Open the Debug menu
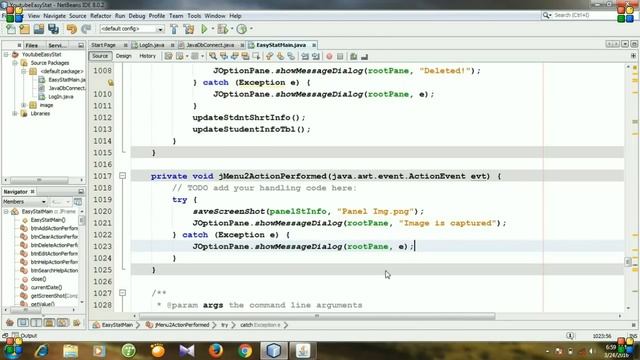 click(x=137, y=16)
